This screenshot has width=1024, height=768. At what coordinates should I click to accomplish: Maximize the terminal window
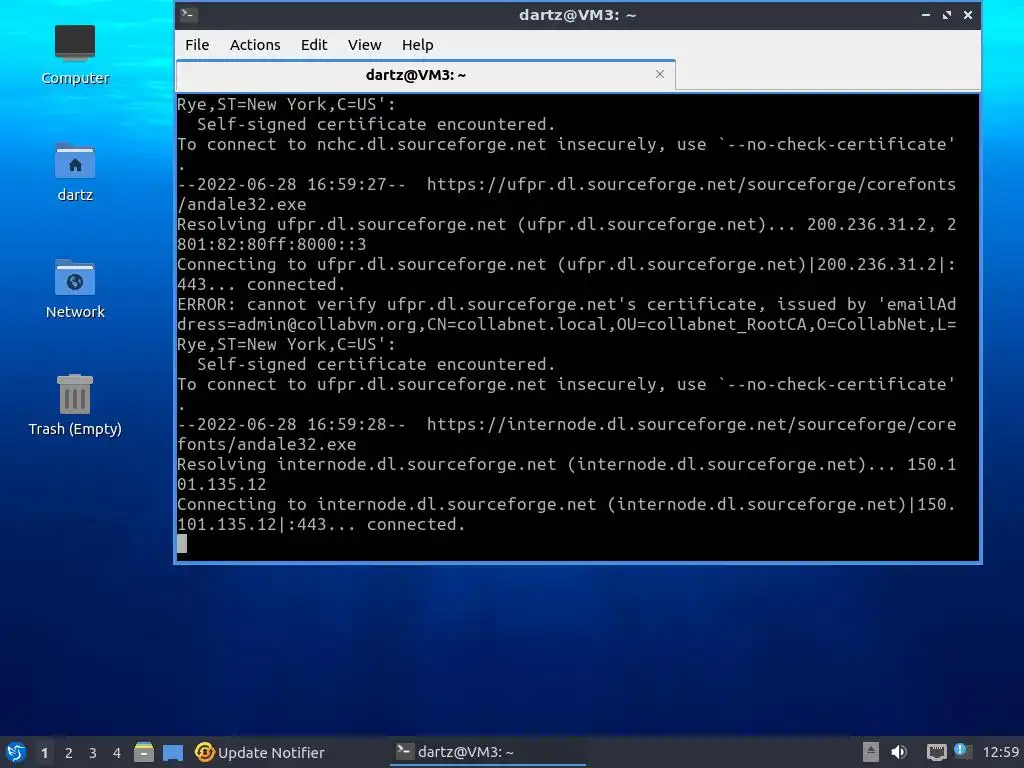947,14
